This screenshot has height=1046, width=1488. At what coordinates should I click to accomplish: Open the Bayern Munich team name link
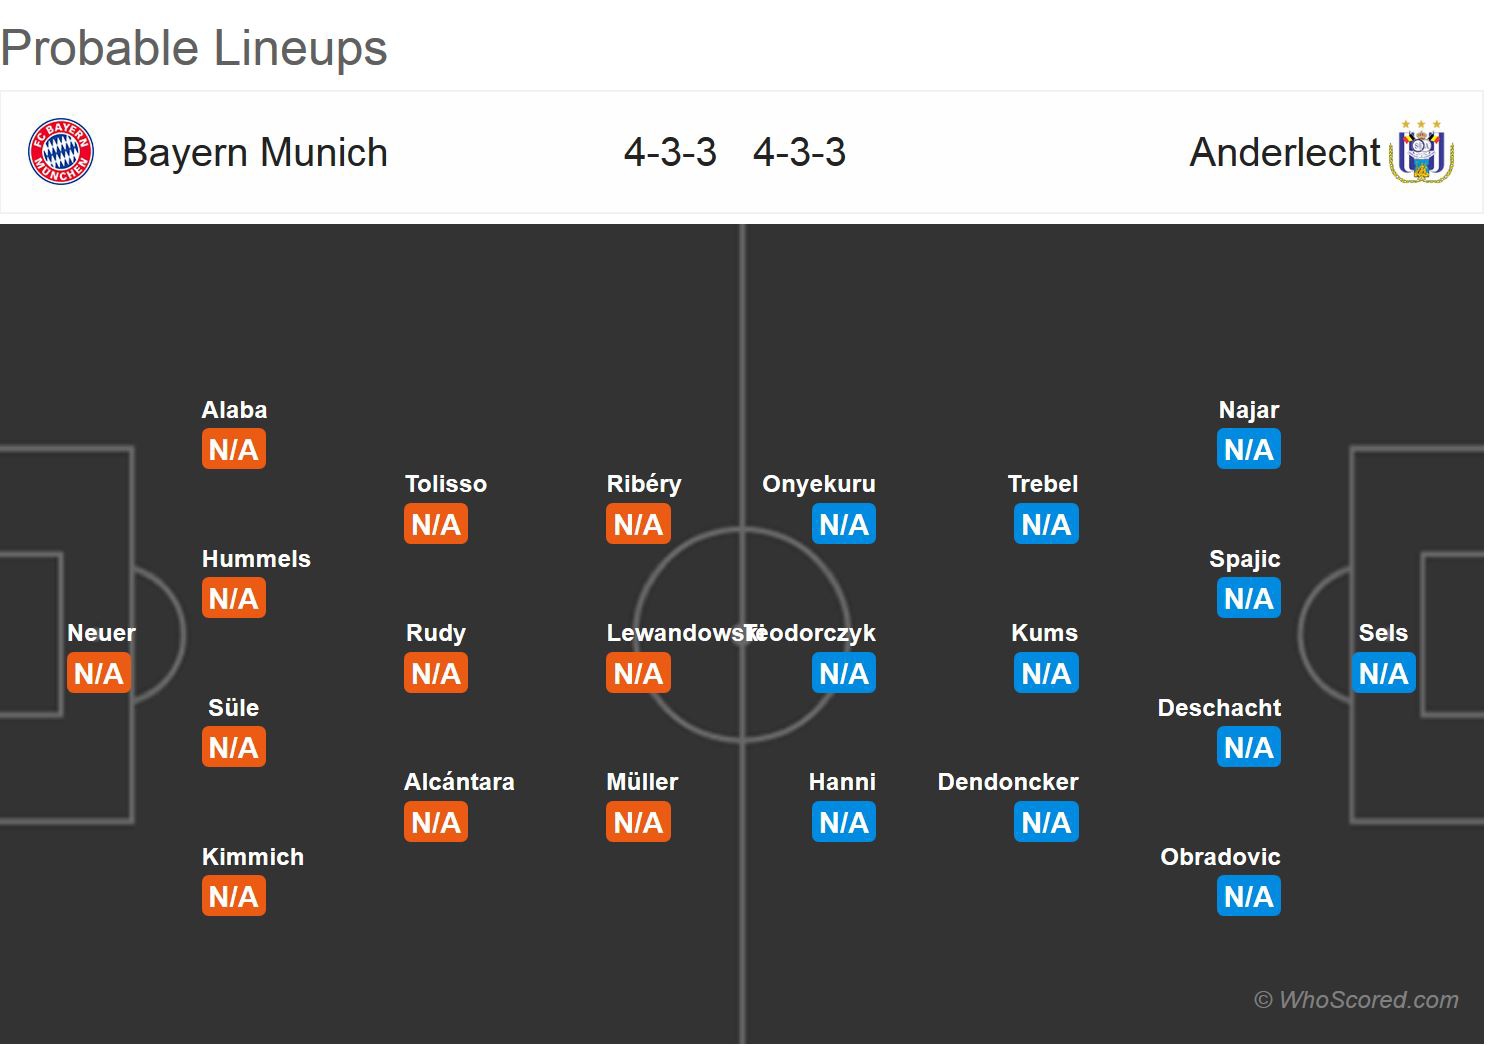click(254, 152)
